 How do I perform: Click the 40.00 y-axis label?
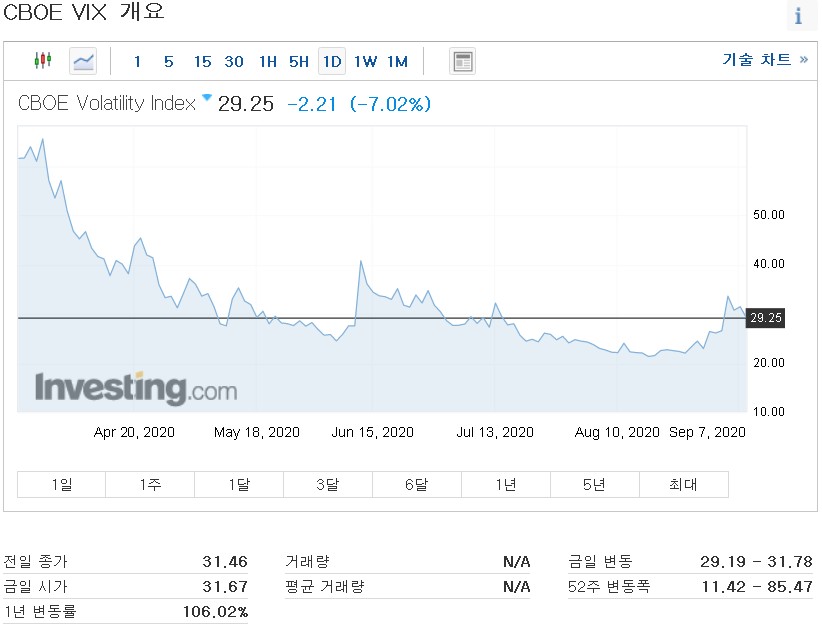pos(769,264)
